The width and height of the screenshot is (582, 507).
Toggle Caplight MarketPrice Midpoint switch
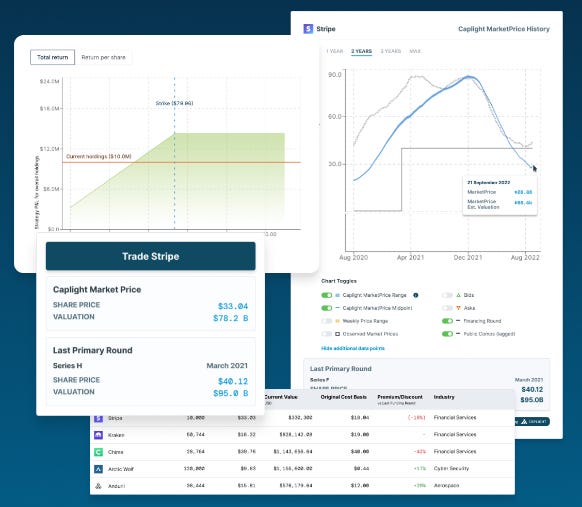327,308
